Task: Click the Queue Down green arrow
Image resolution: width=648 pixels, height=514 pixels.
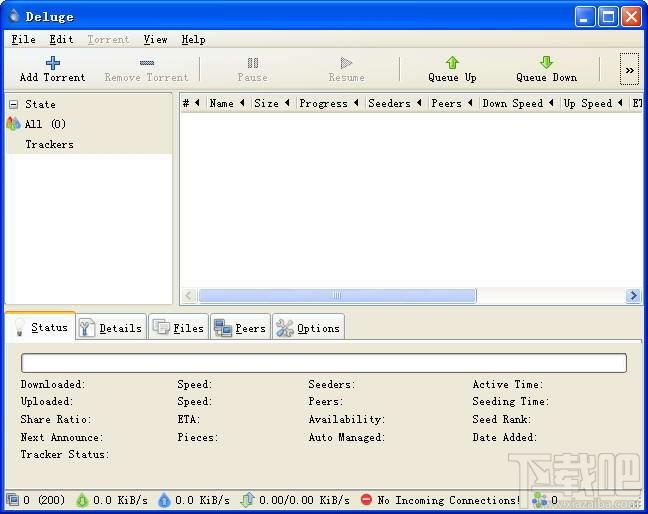Action: pos(546,63)
